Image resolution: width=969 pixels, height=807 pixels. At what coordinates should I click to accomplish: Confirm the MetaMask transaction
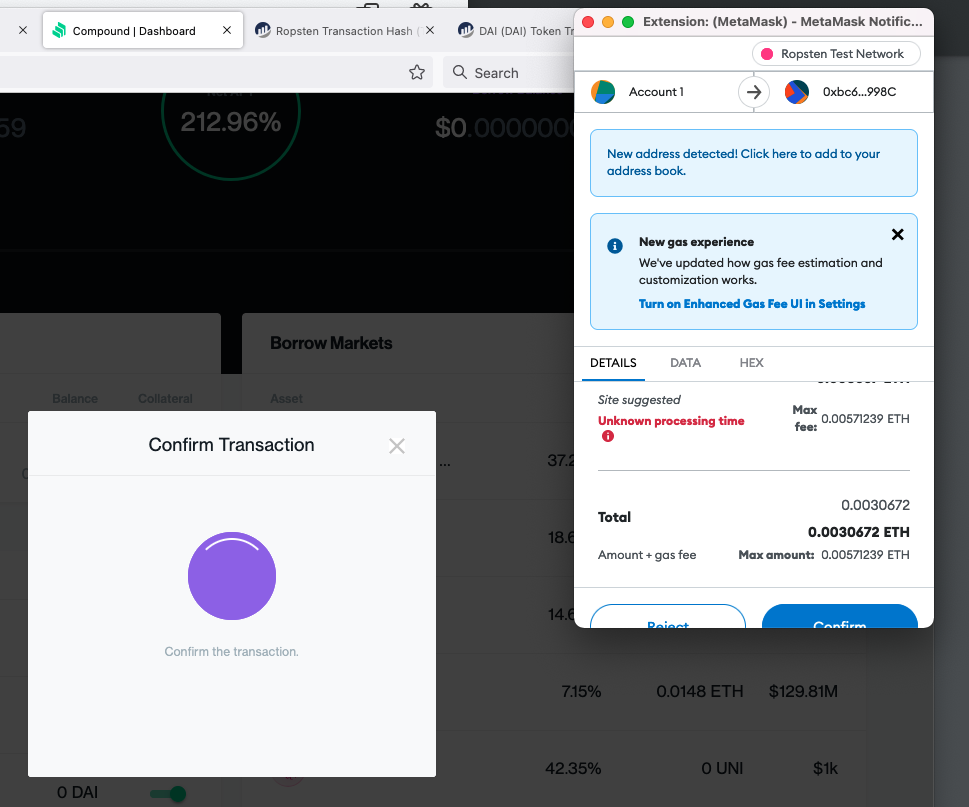pyautogui.click(x=839, y=617)
